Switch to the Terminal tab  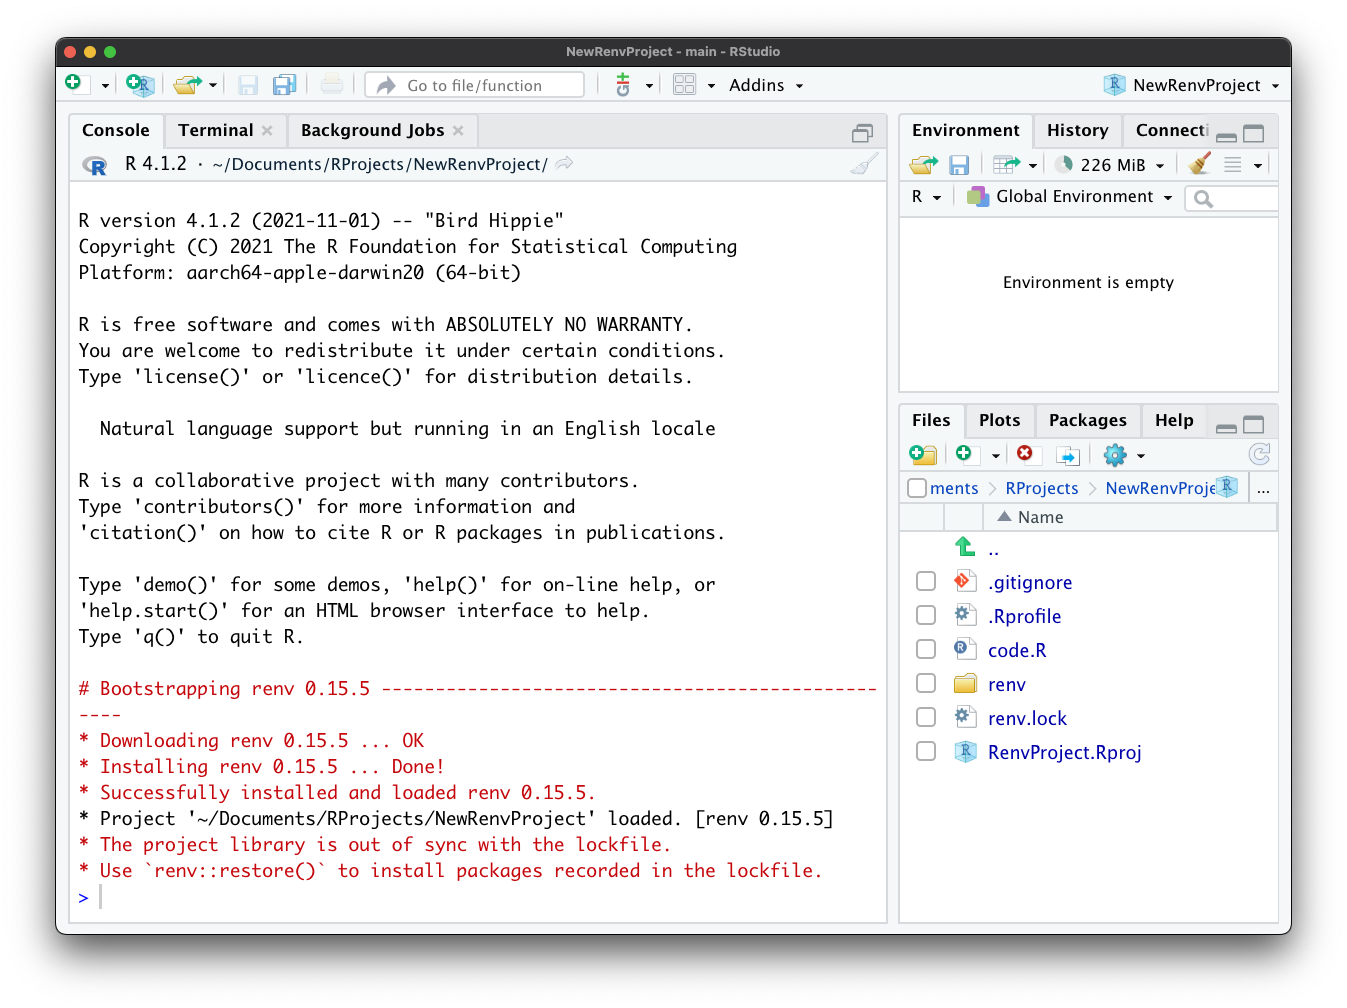(216, 130)
